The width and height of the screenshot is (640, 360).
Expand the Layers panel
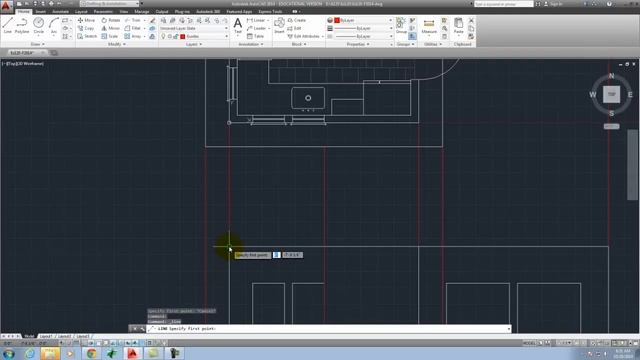pos(194,44)
